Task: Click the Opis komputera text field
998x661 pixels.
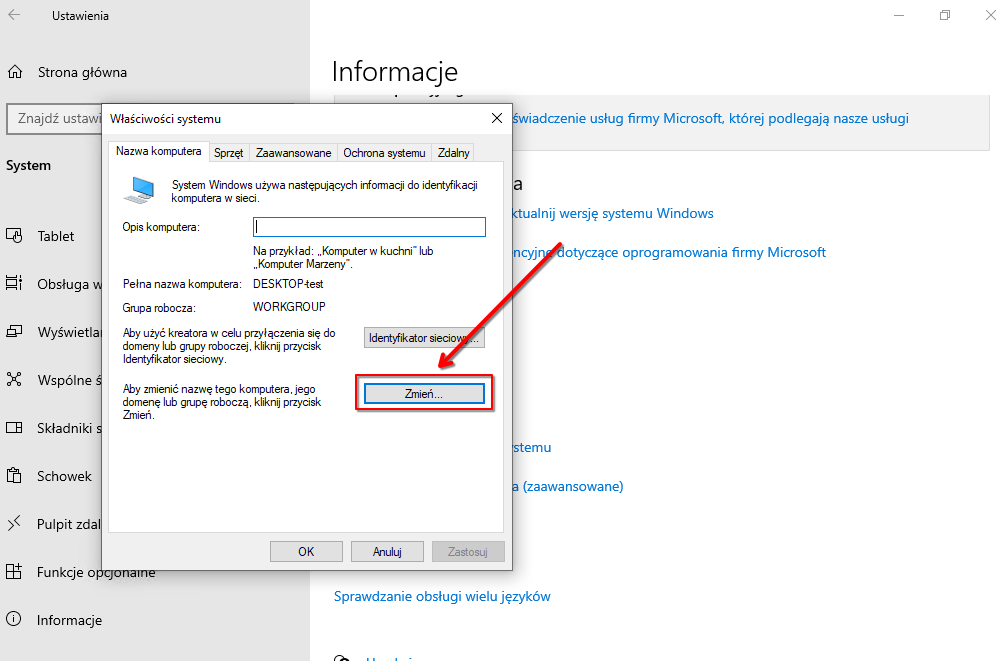Action: [370, 227]
